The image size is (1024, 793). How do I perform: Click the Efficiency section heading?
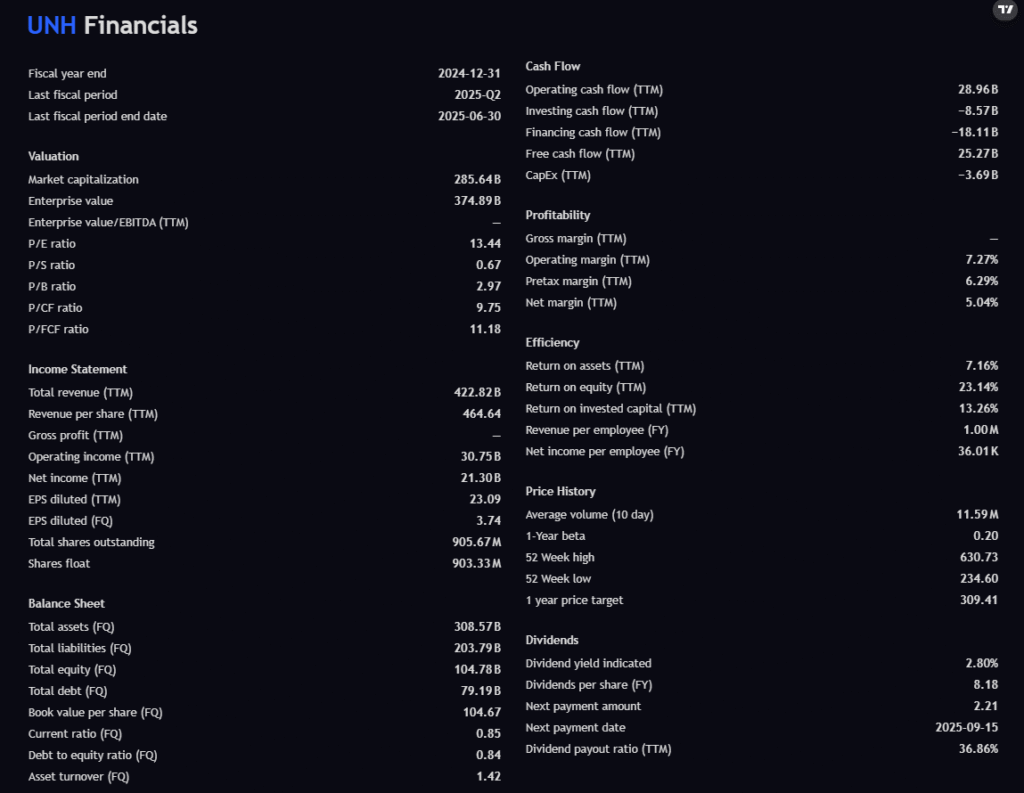click(x=552, y=342)
